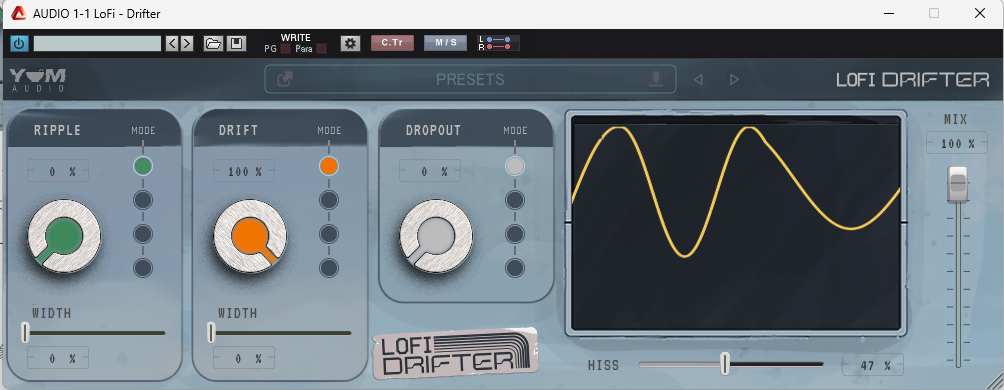Click the C.Tr button
This screenshot has width=1004, height=390.
tap(392, 43)
